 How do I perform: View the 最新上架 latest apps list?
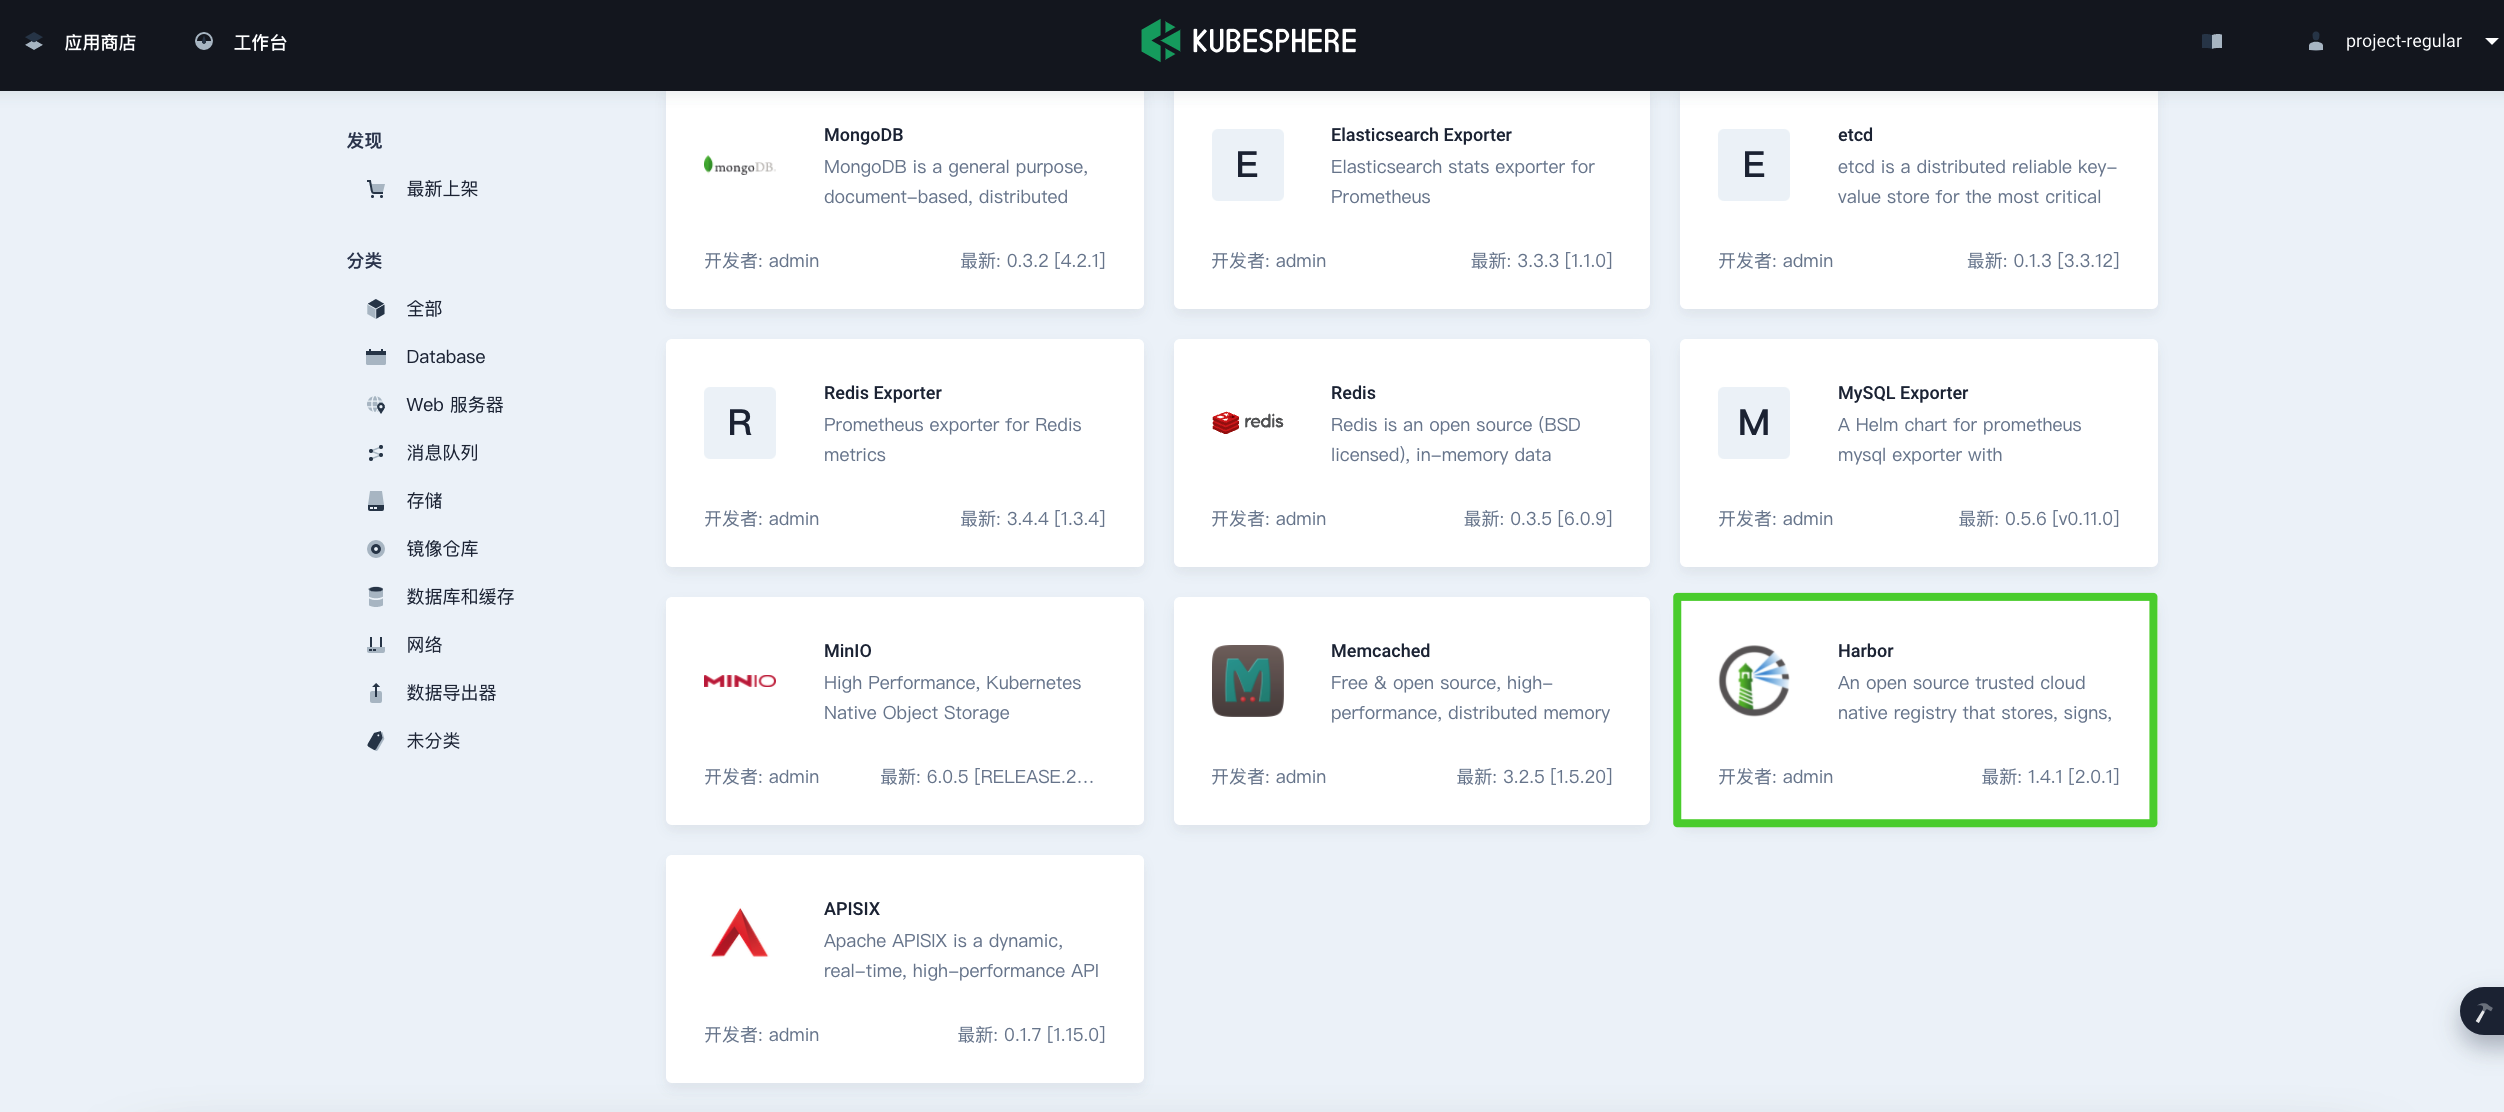[444, 188]
